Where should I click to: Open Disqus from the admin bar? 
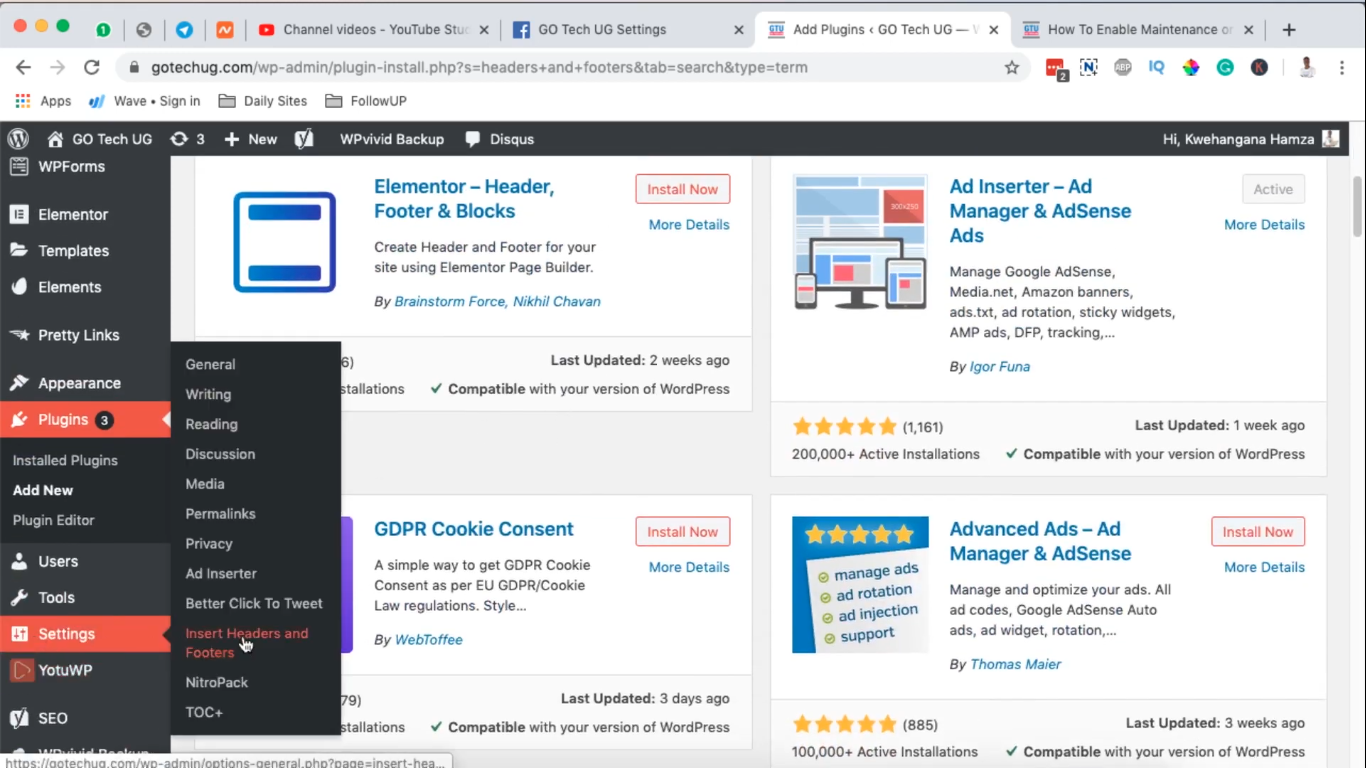tap(499, 139)
